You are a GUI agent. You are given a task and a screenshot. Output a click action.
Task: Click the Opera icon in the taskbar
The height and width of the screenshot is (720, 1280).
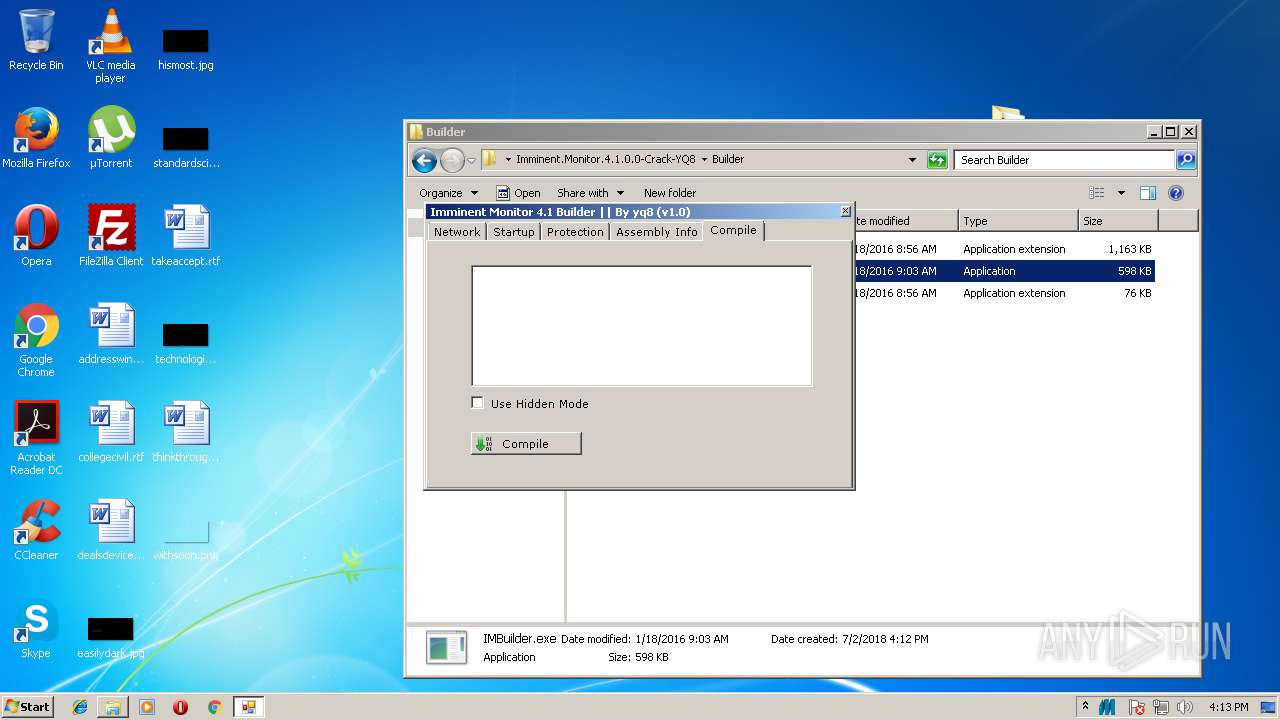coord(180,707)
